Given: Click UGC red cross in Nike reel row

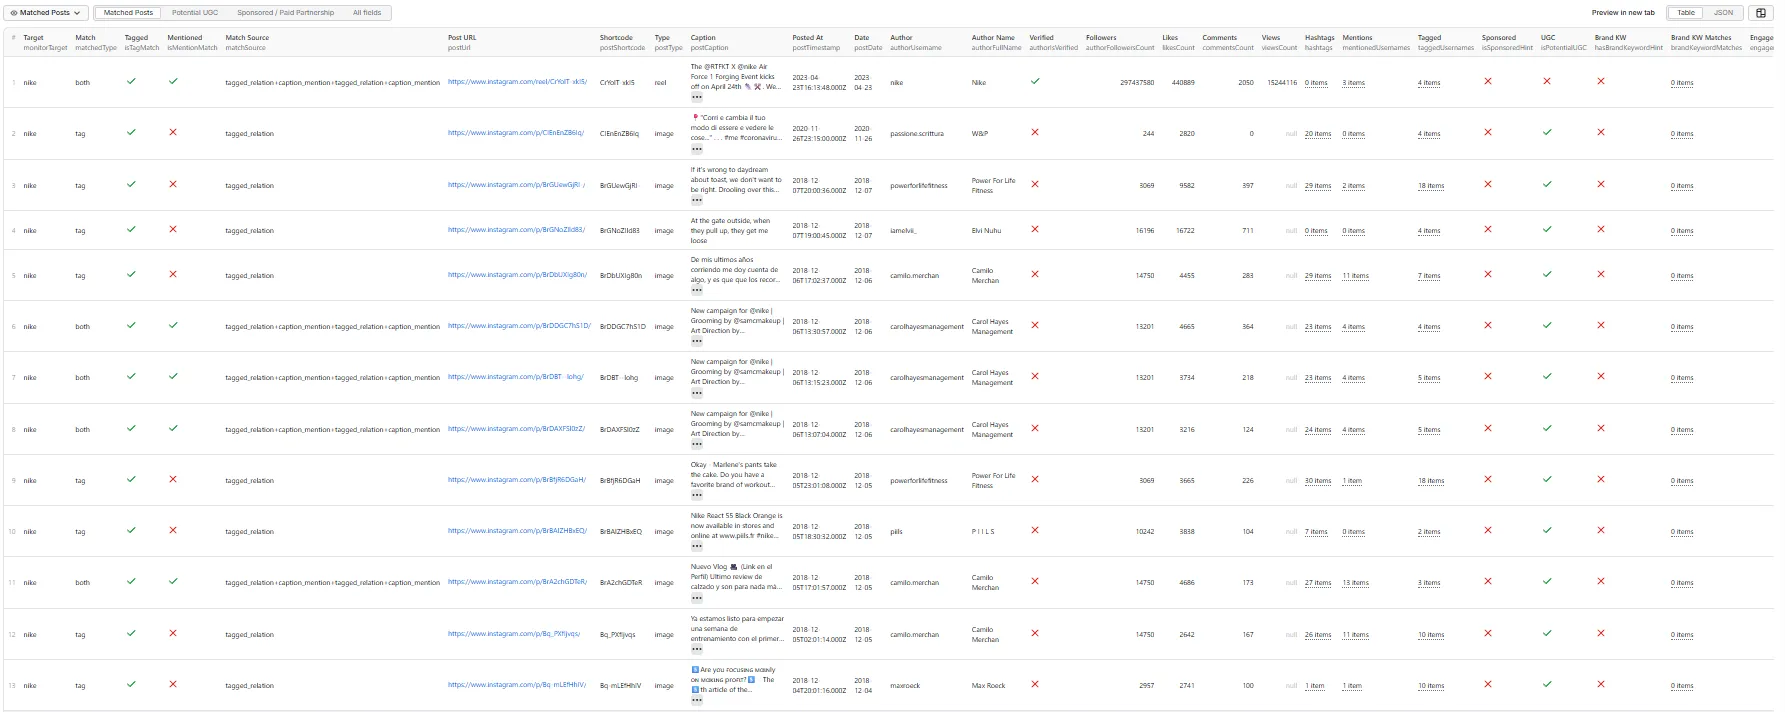Looking at the screenshot, I should 1547,81.
